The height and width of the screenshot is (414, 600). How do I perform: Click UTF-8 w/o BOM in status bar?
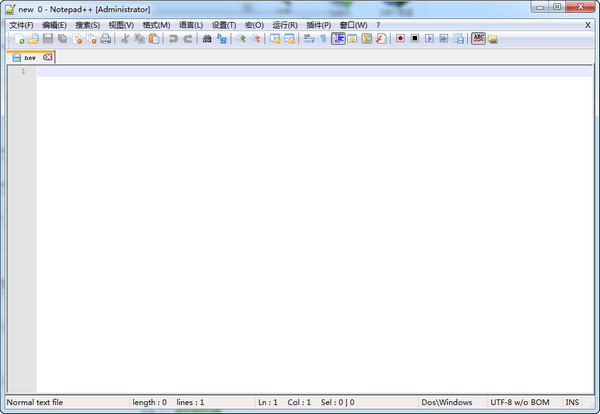[517, 402]
